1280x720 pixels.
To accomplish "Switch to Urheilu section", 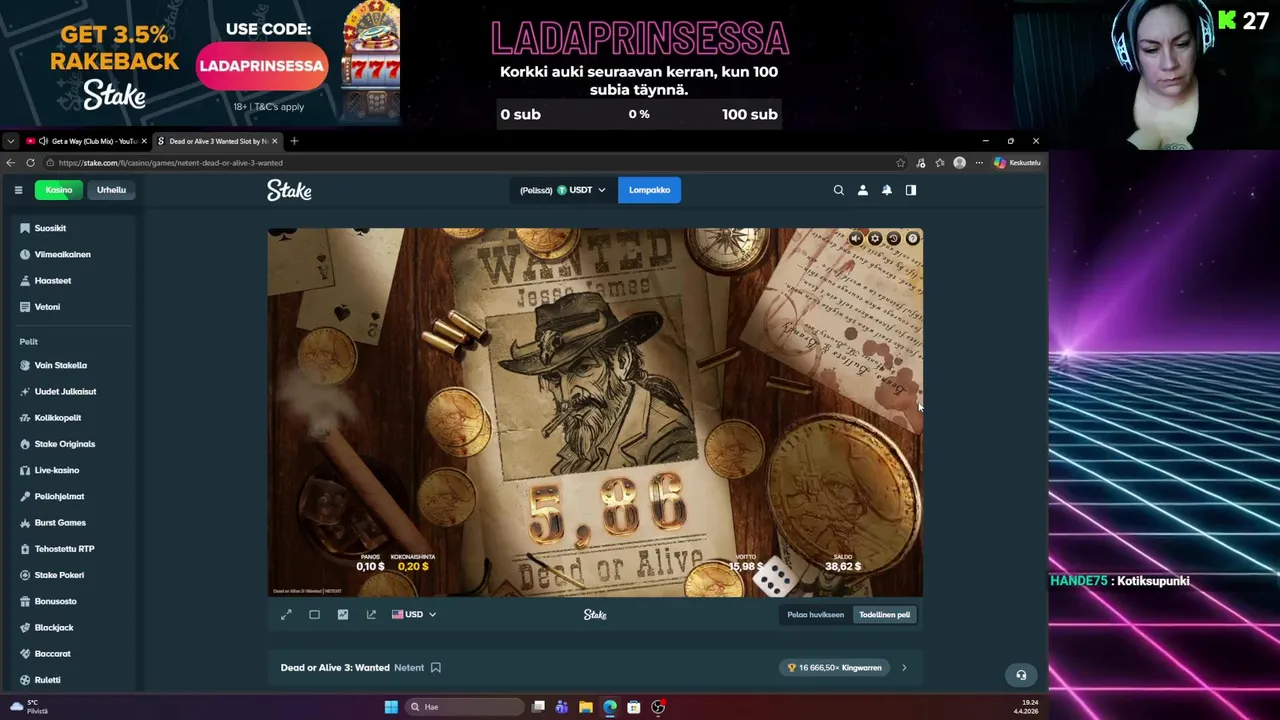I will point(111,190).
